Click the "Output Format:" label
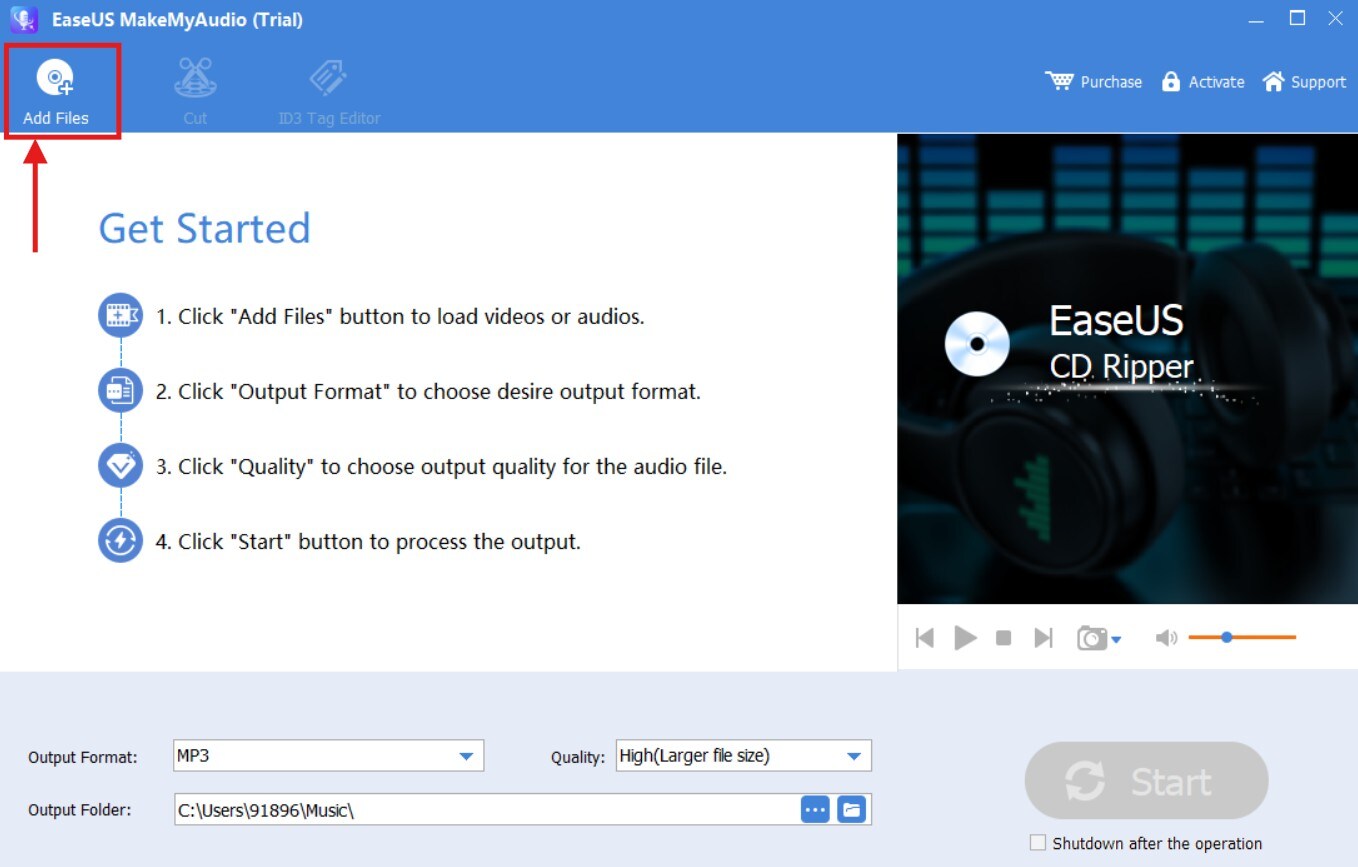1358x867 pixels. point(83,757)
